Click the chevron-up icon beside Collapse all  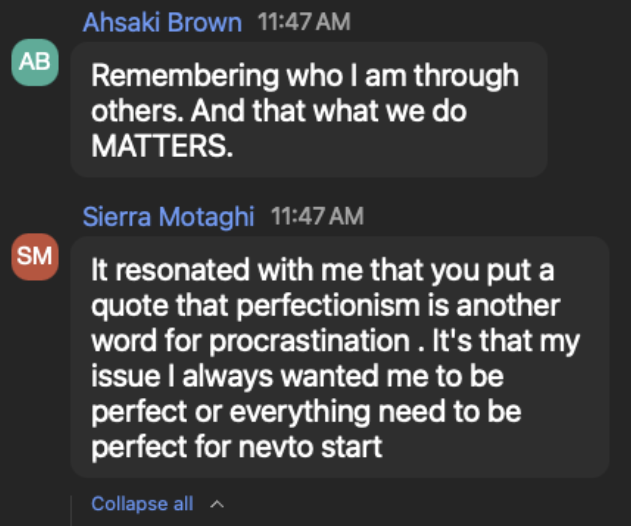click(x=217, y=504)
